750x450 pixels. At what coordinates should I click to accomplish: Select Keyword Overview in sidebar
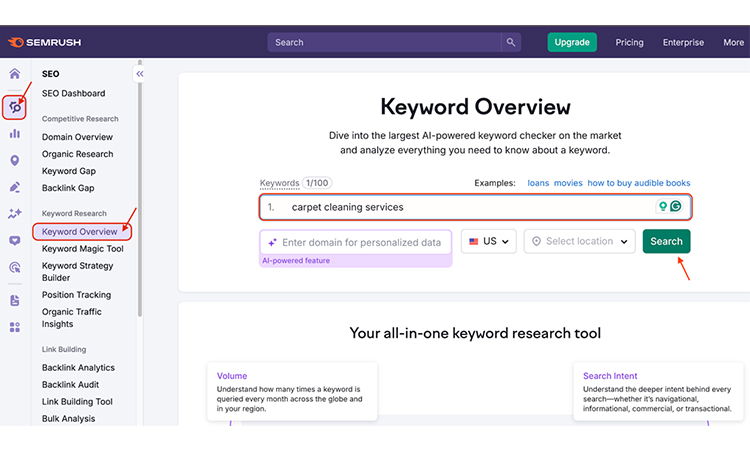(x=82, y=231)
